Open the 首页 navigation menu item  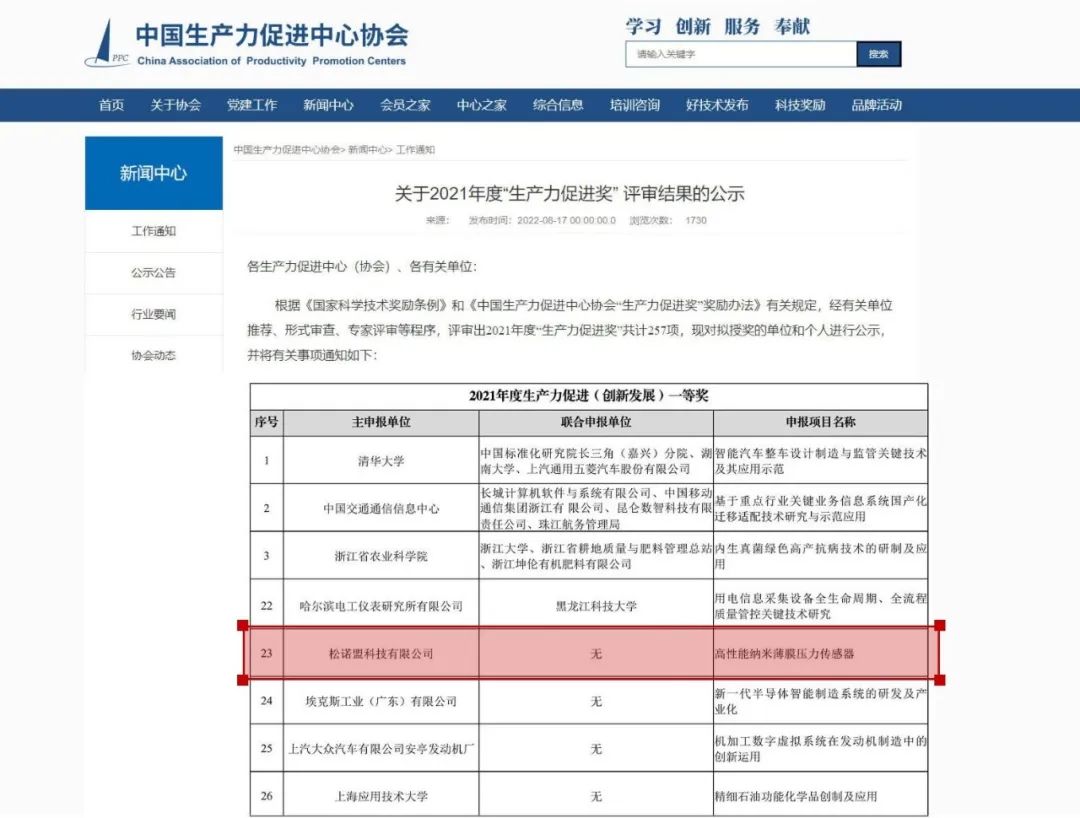pyautogui.click(x=111, y=105)
